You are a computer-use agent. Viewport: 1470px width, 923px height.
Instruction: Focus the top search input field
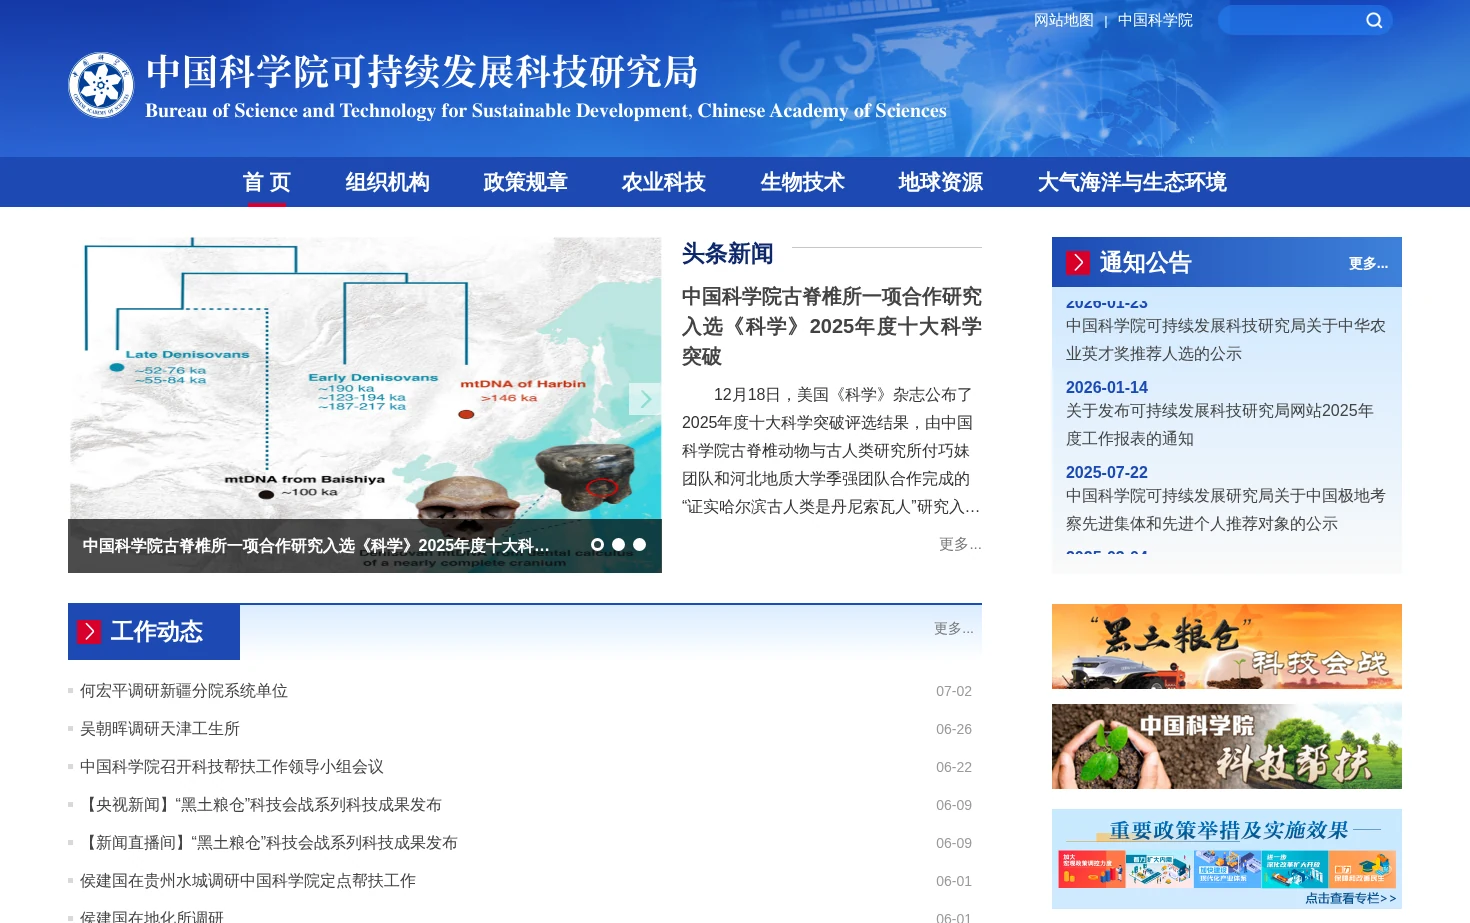1291,20
